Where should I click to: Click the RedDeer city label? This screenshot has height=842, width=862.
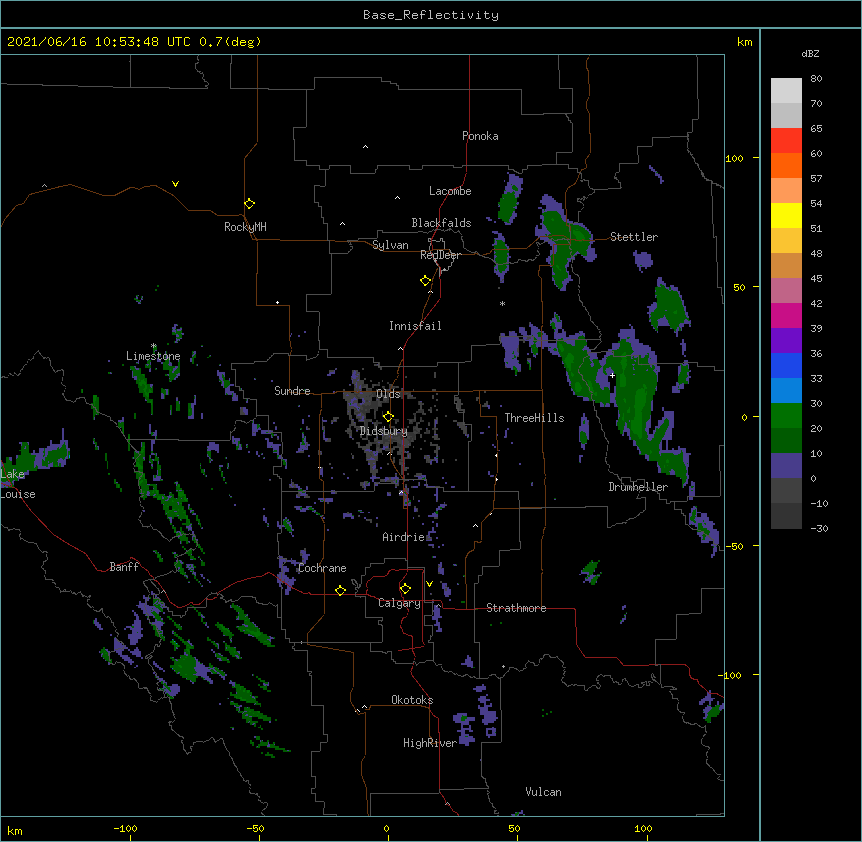440,255
